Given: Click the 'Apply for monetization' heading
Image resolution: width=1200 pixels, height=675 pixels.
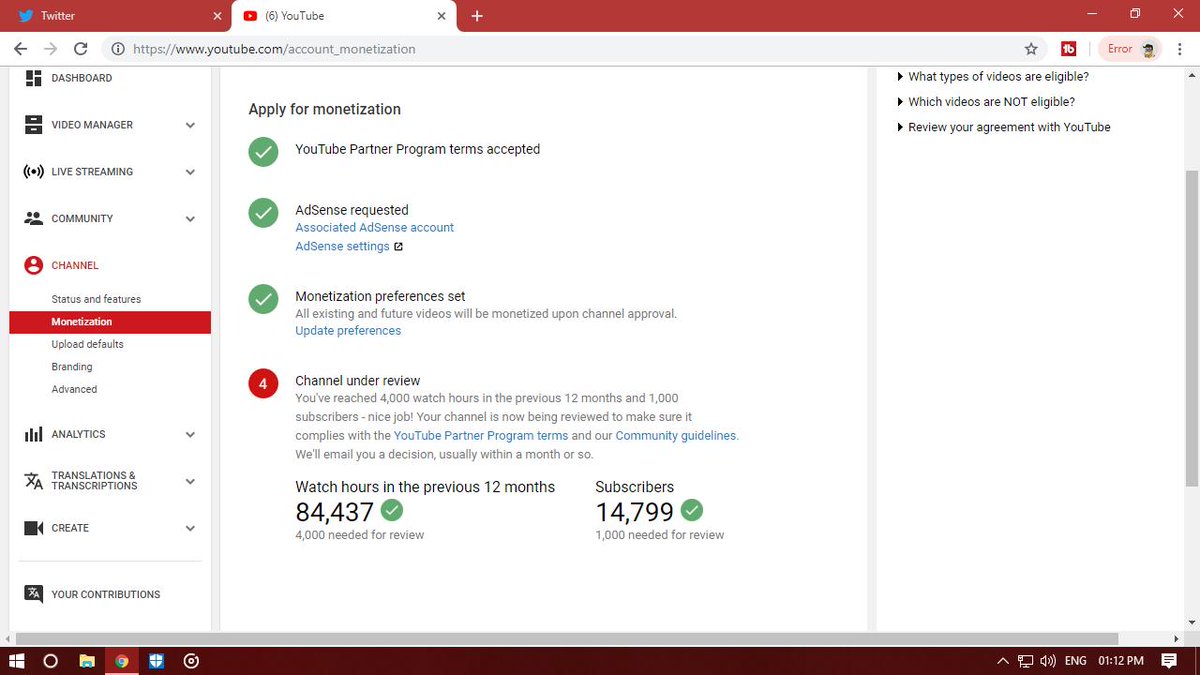Looking at the screenshot, I should tap(324, 110).
